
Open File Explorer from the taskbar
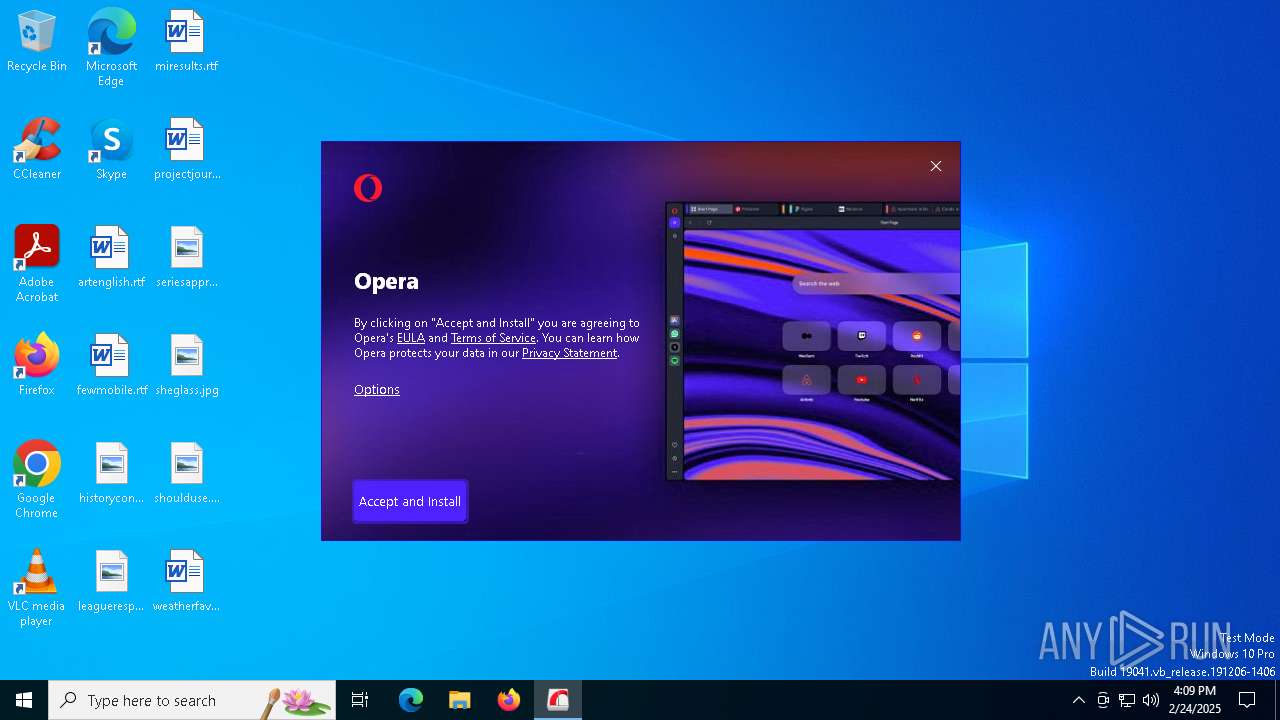[460, 700]
